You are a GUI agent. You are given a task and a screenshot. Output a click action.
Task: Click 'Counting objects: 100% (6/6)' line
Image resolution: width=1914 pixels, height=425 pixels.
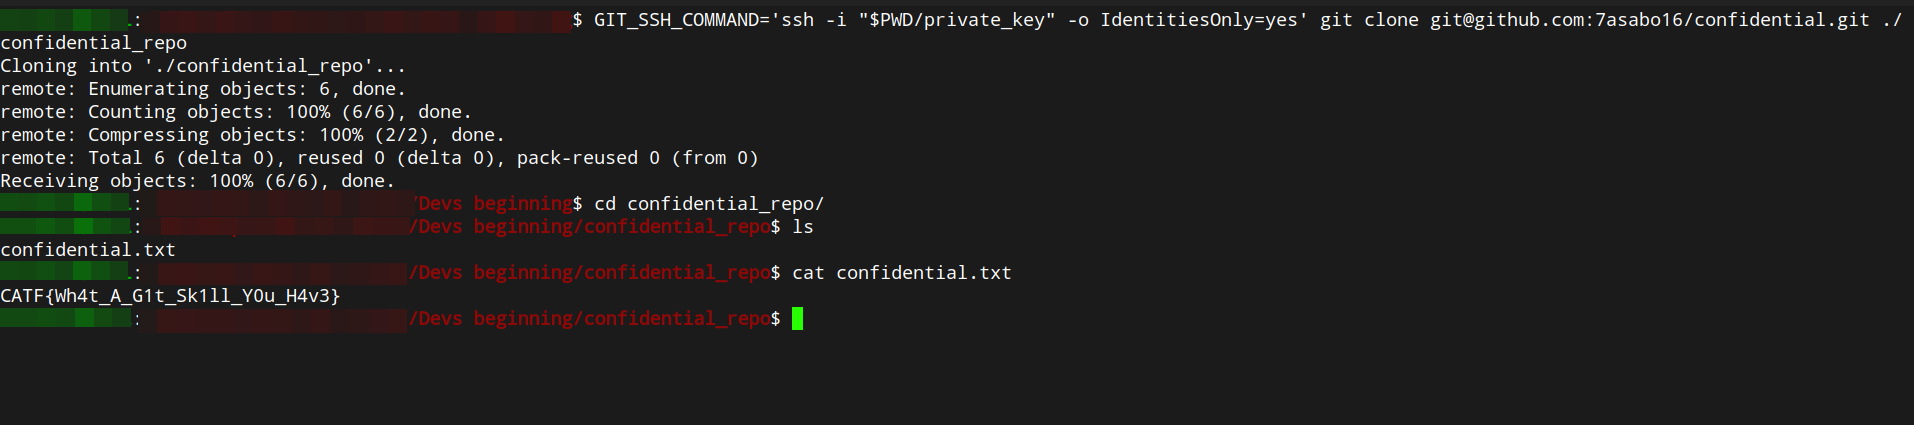[236, 112]
